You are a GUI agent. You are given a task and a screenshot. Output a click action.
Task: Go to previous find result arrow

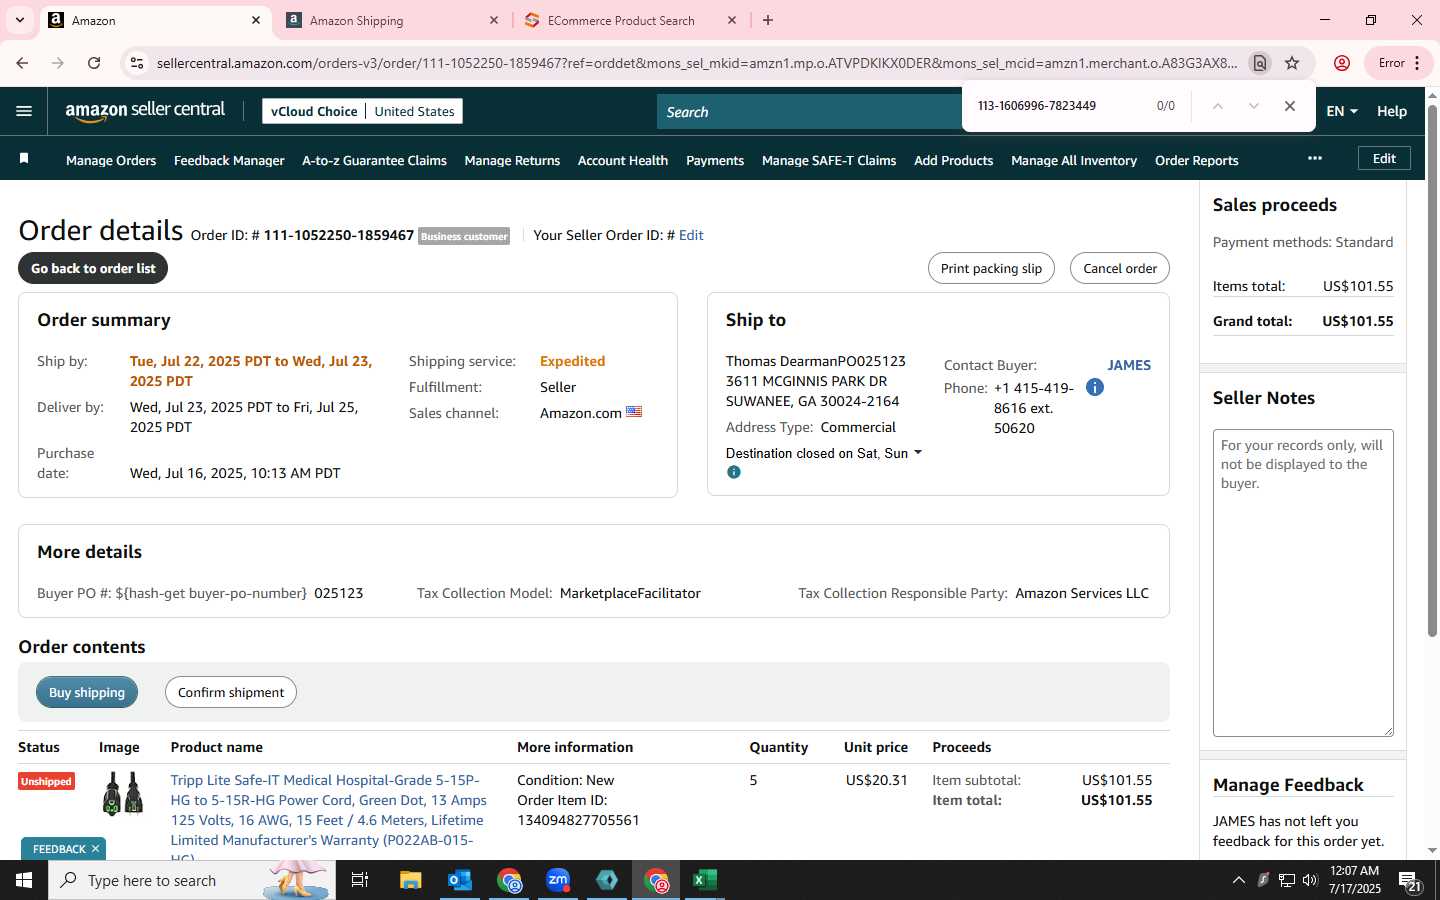(x=1217, y=106)
